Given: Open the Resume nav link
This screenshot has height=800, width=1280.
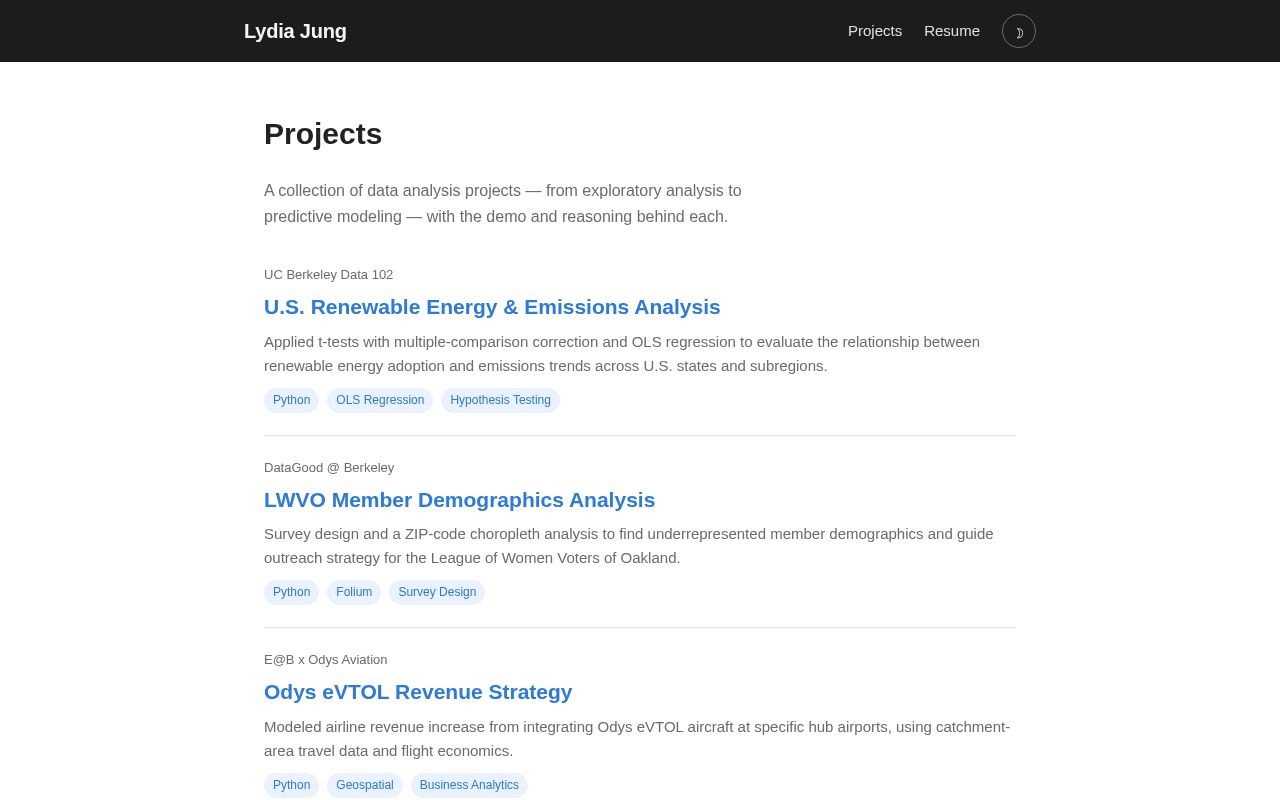Looking at the screenshot, I should [952, 31].
